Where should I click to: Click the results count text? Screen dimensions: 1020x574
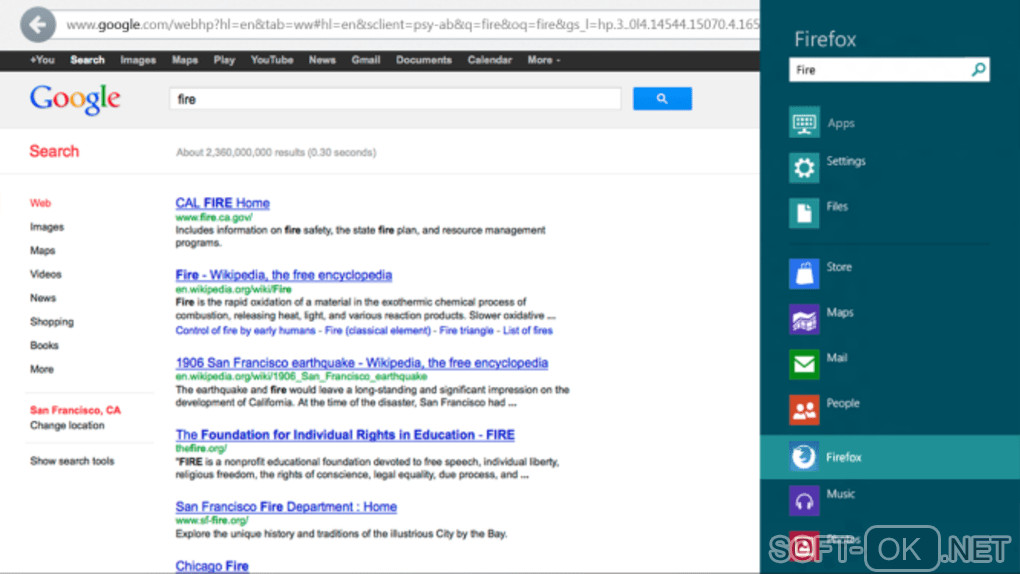click(x=276, y=152)
